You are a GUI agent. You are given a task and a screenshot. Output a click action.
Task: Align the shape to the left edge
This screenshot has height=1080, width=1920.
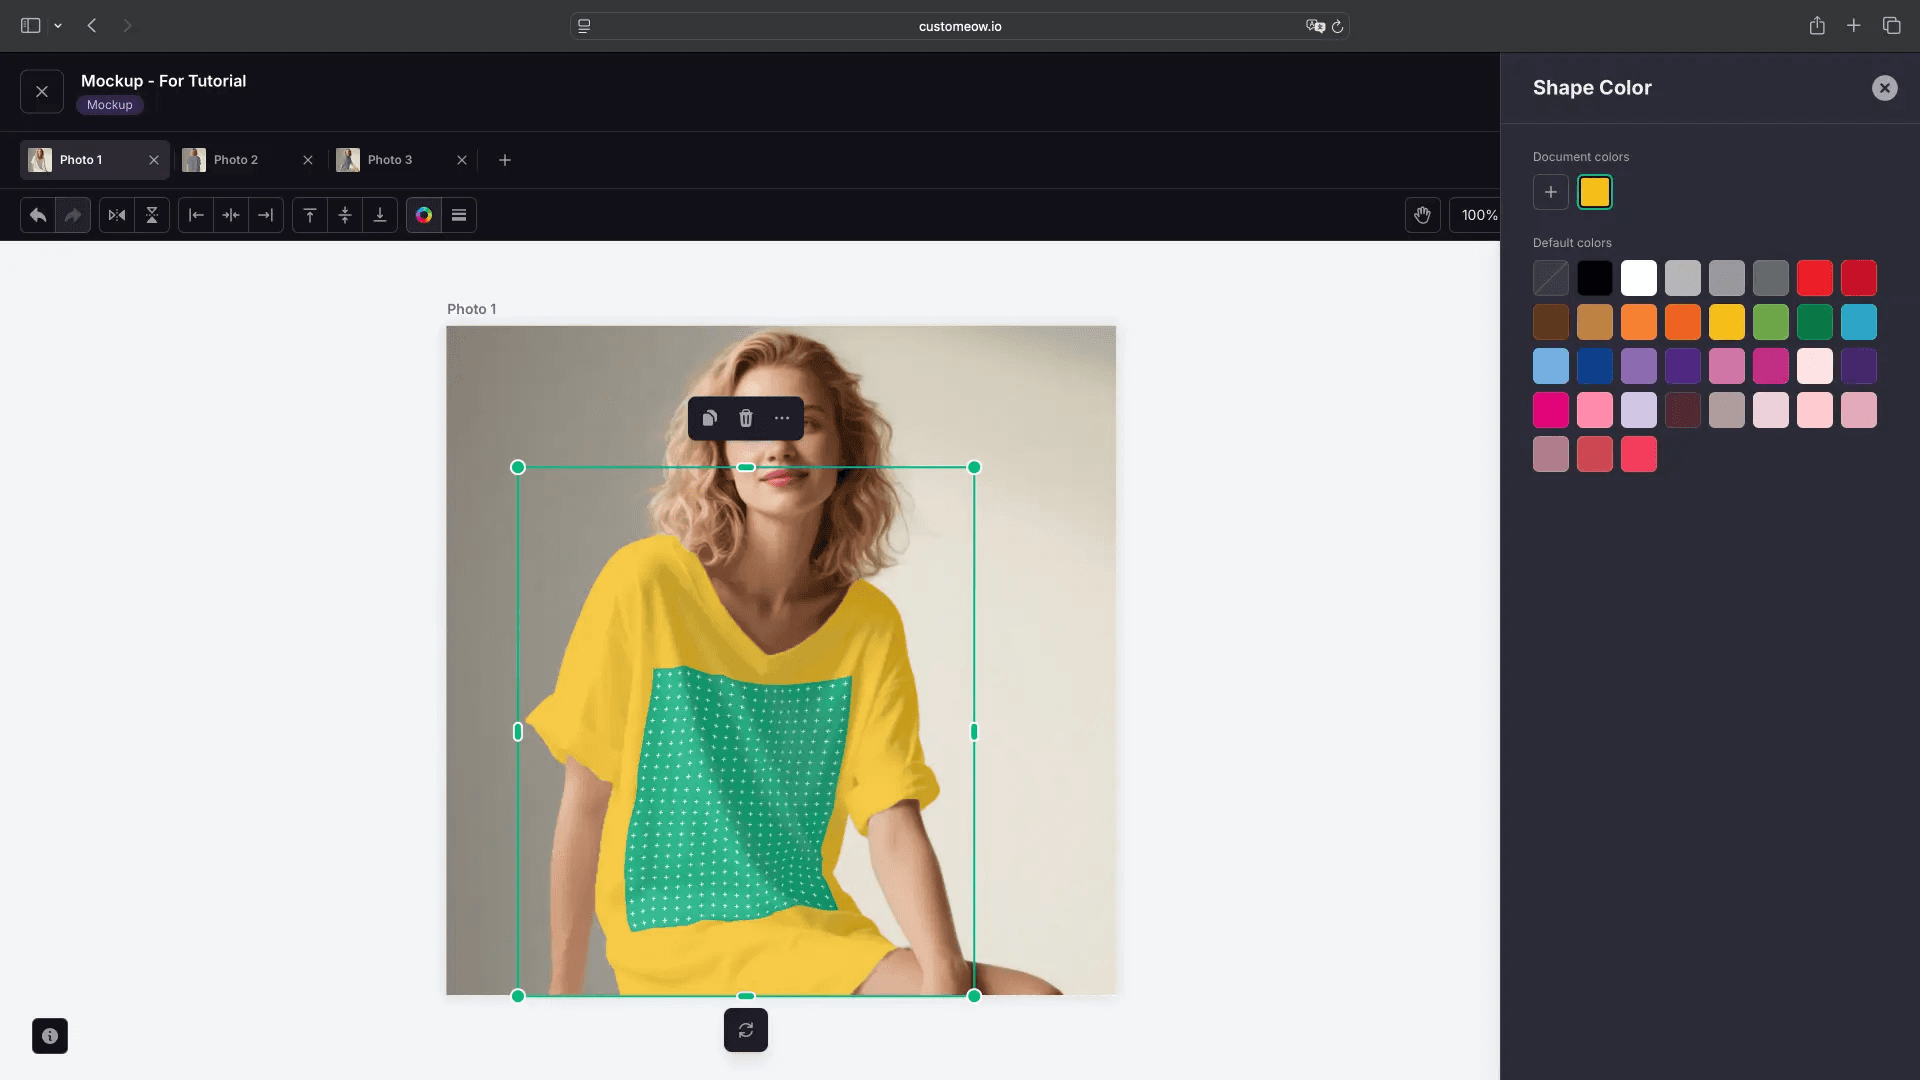click(x=196, y=215)
